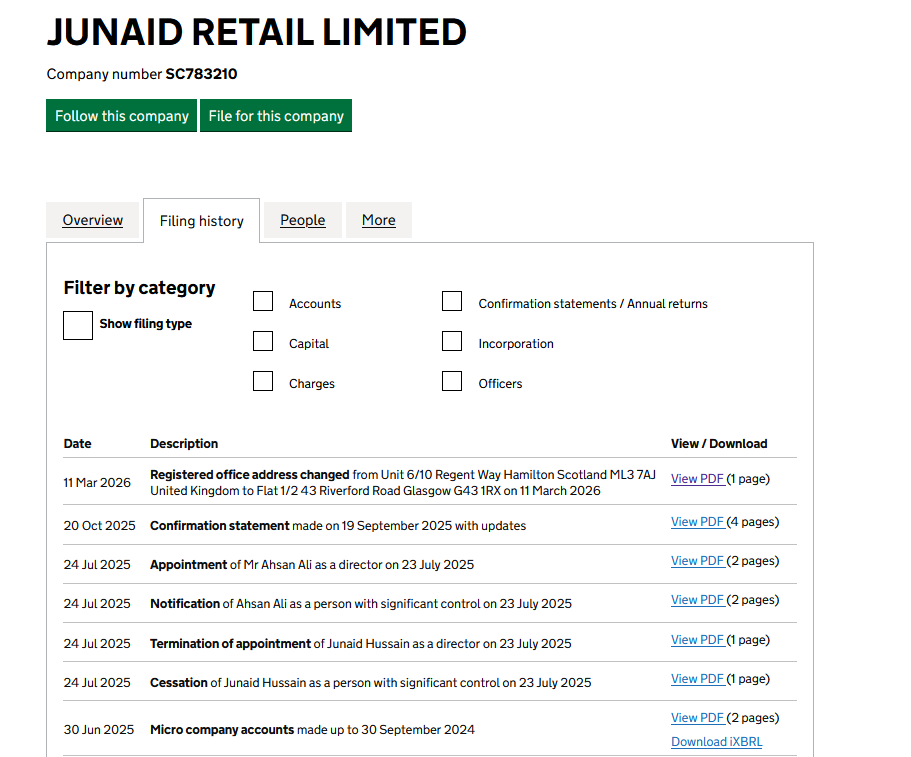Screen dimensions: 911x757
Task: Tick Confirmation statements / Annual returns checkbox
Action: (x=452, y=302)
